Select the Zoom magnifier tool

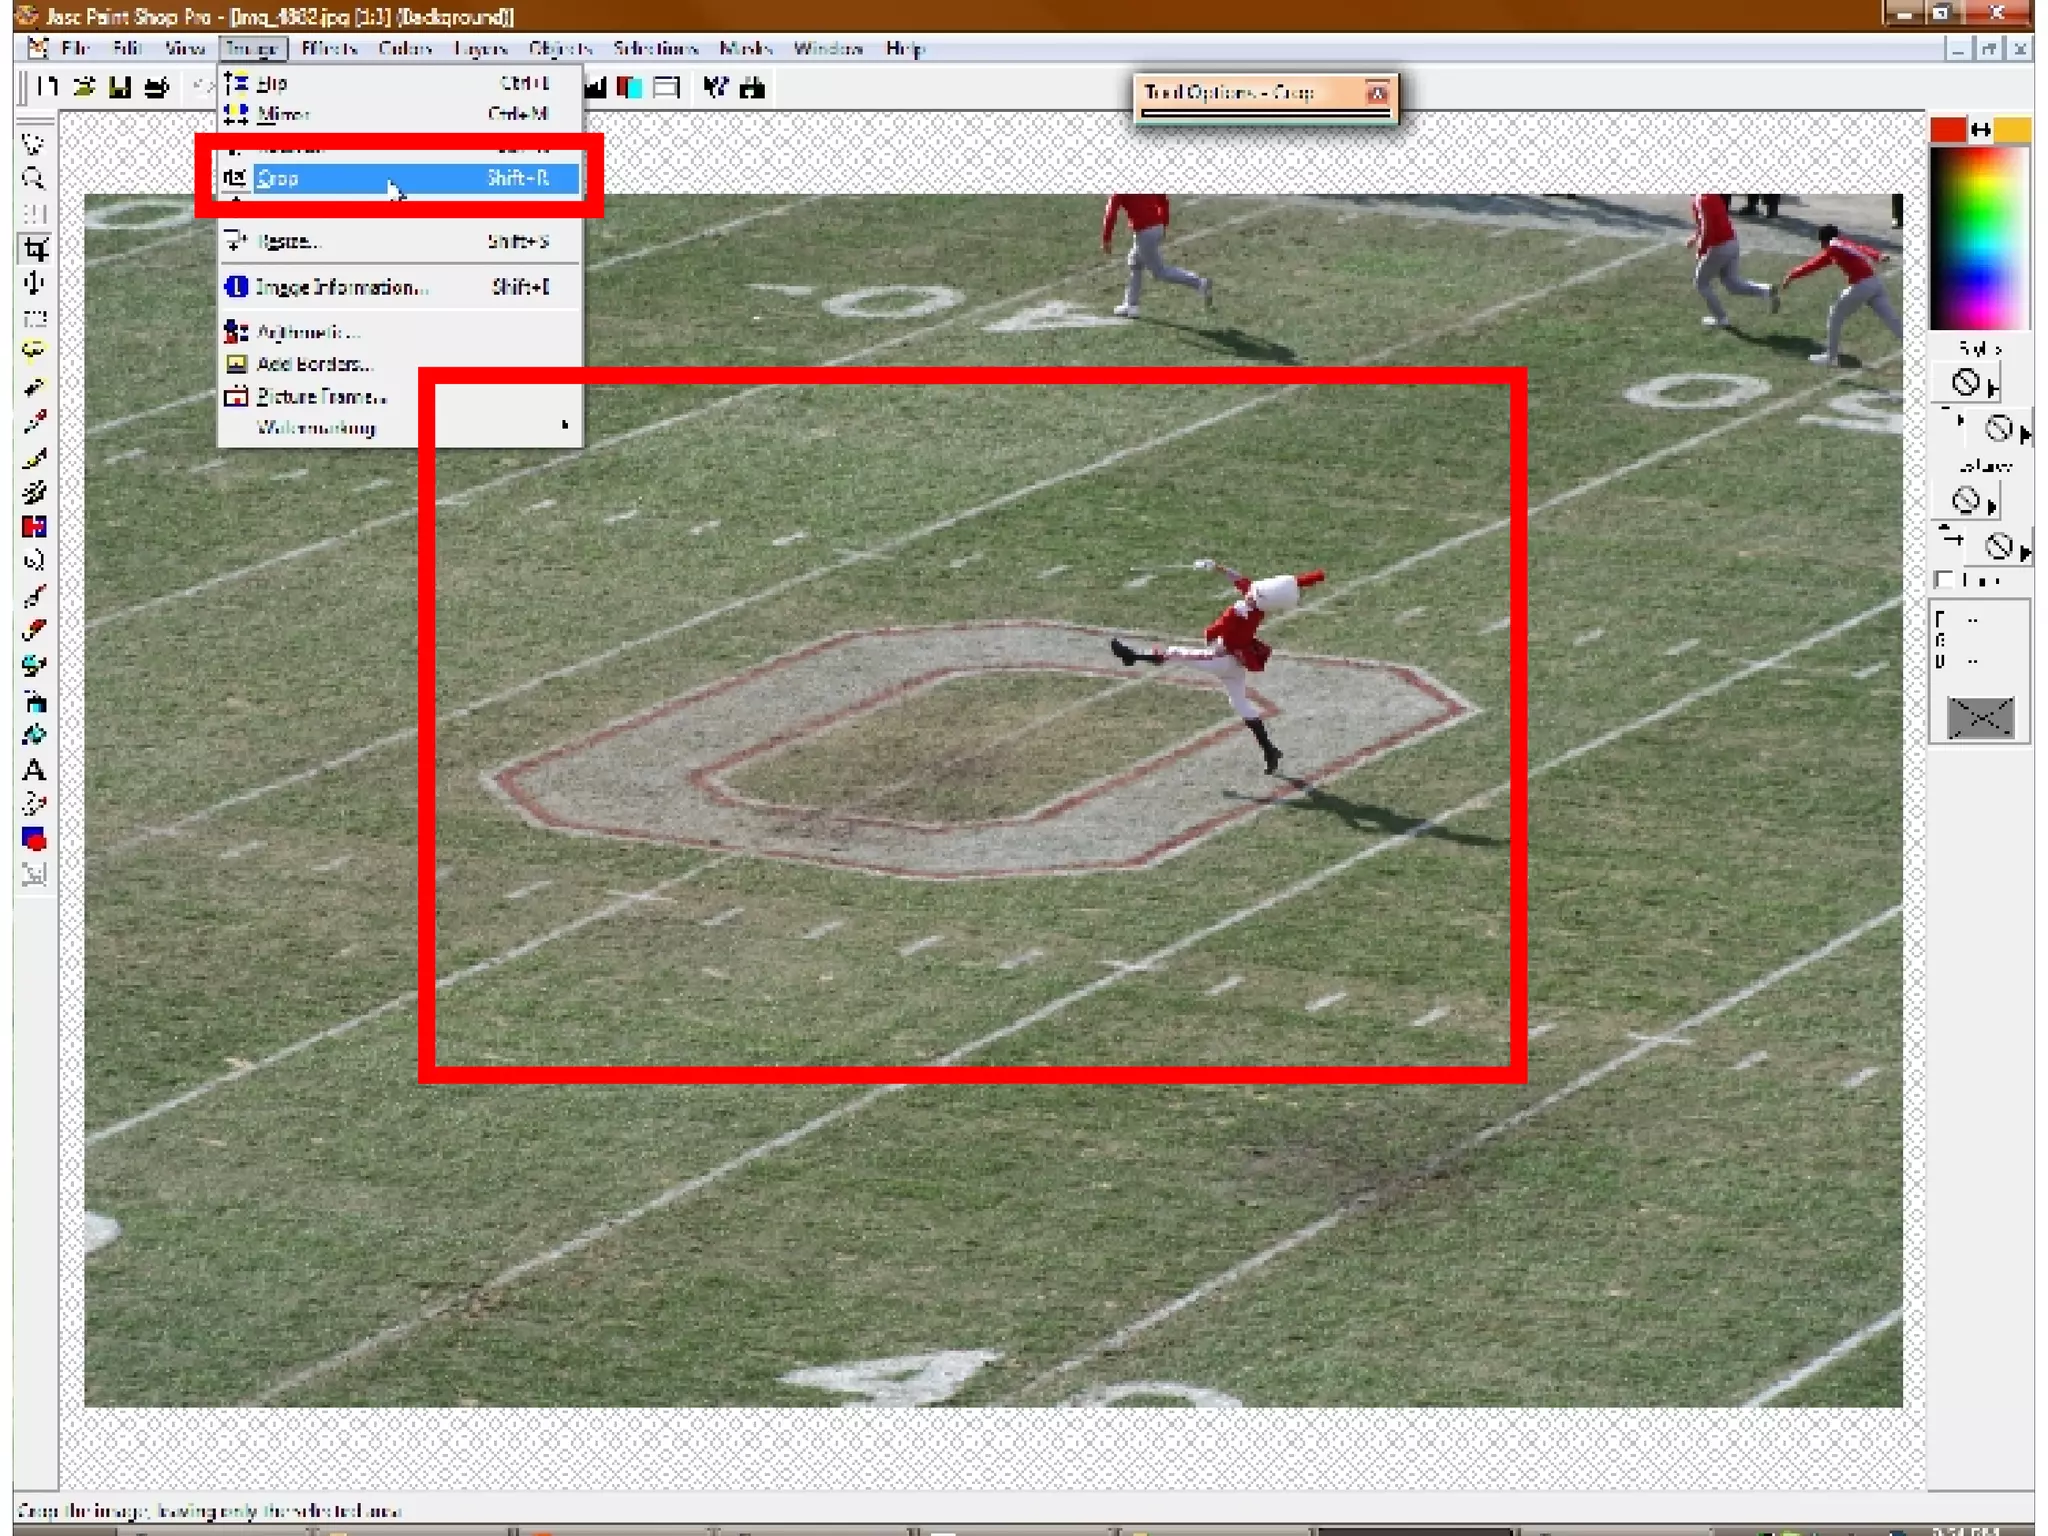[x=33, y=179]
